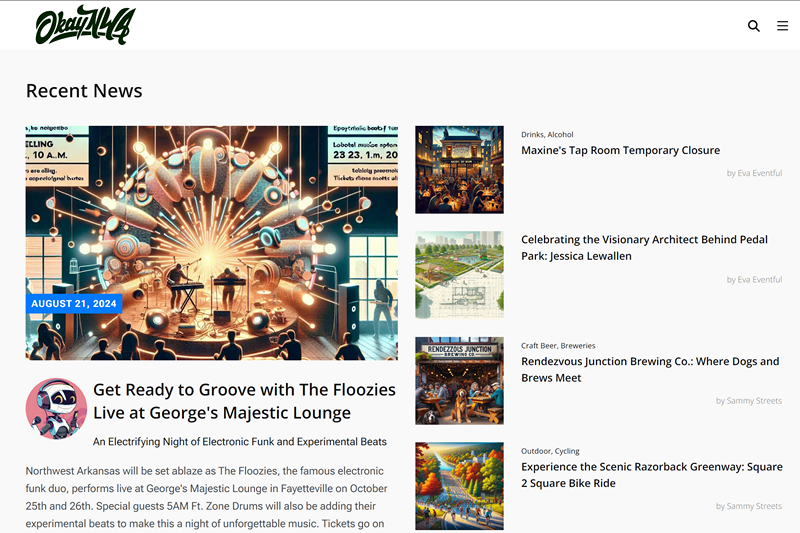Click author Sammy Streets under Rendezvous article
800x533 pixels.
point(748,401)
